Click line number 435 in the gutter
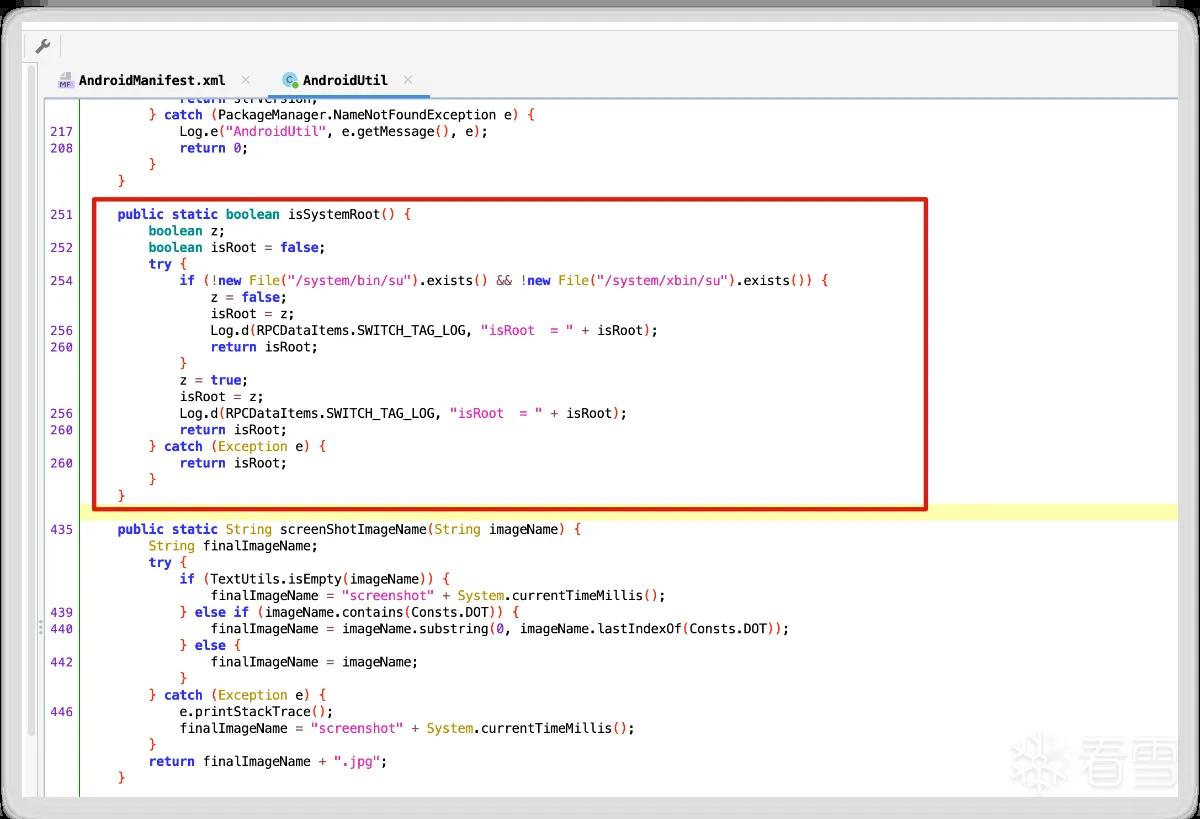 pos(61,529)
